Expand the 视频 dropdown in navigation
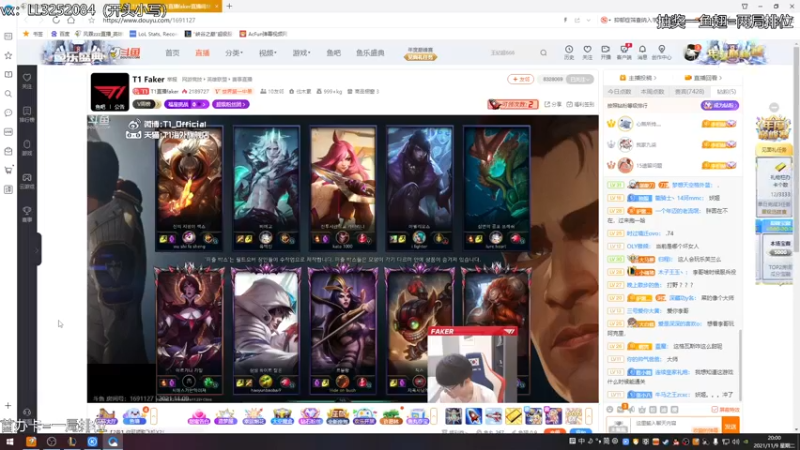Image resolution: width=800 pixels, height=450 pixels. 267,53
